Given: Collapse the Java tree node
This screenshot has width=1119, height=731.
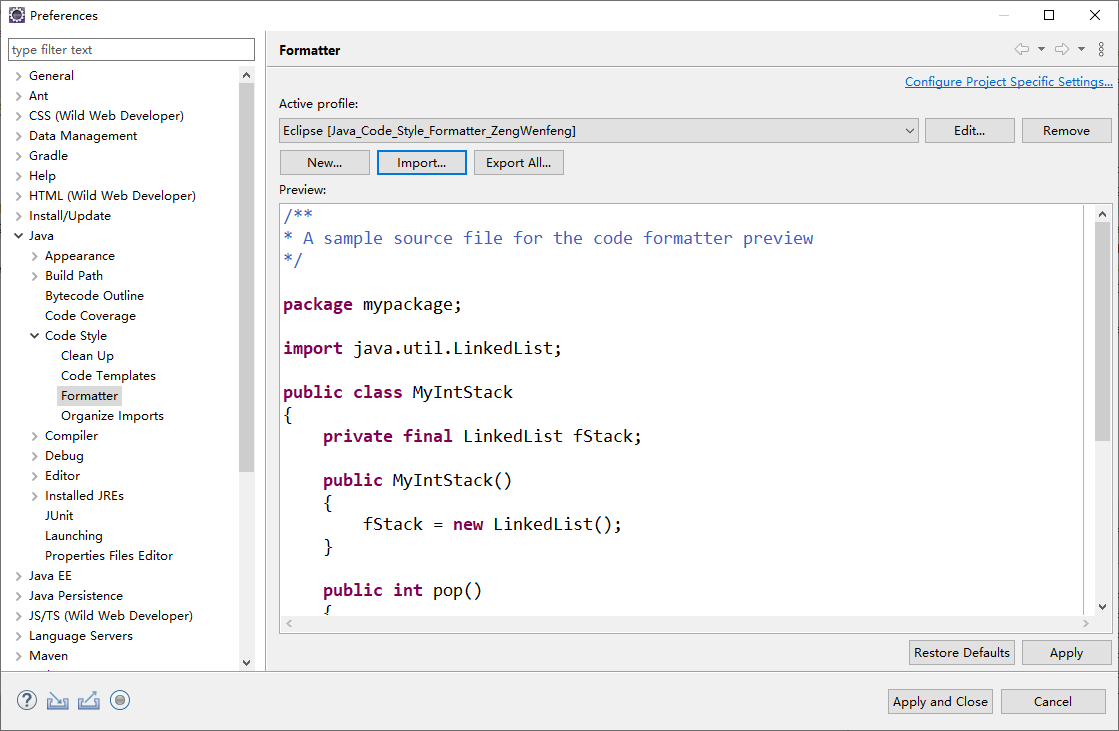Looking at the screenshot, I should 19,236.
